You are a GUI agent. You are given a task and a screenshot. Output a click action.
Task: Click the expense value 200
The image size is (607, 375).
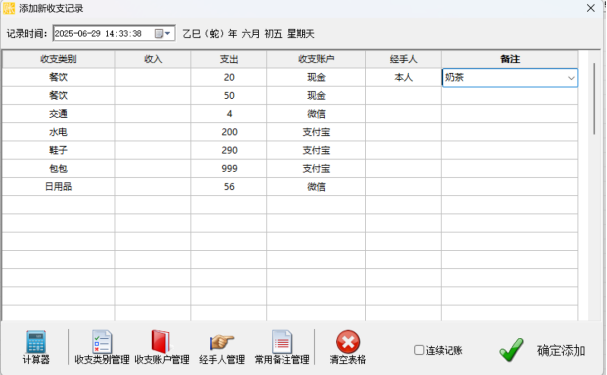(229, 132)
